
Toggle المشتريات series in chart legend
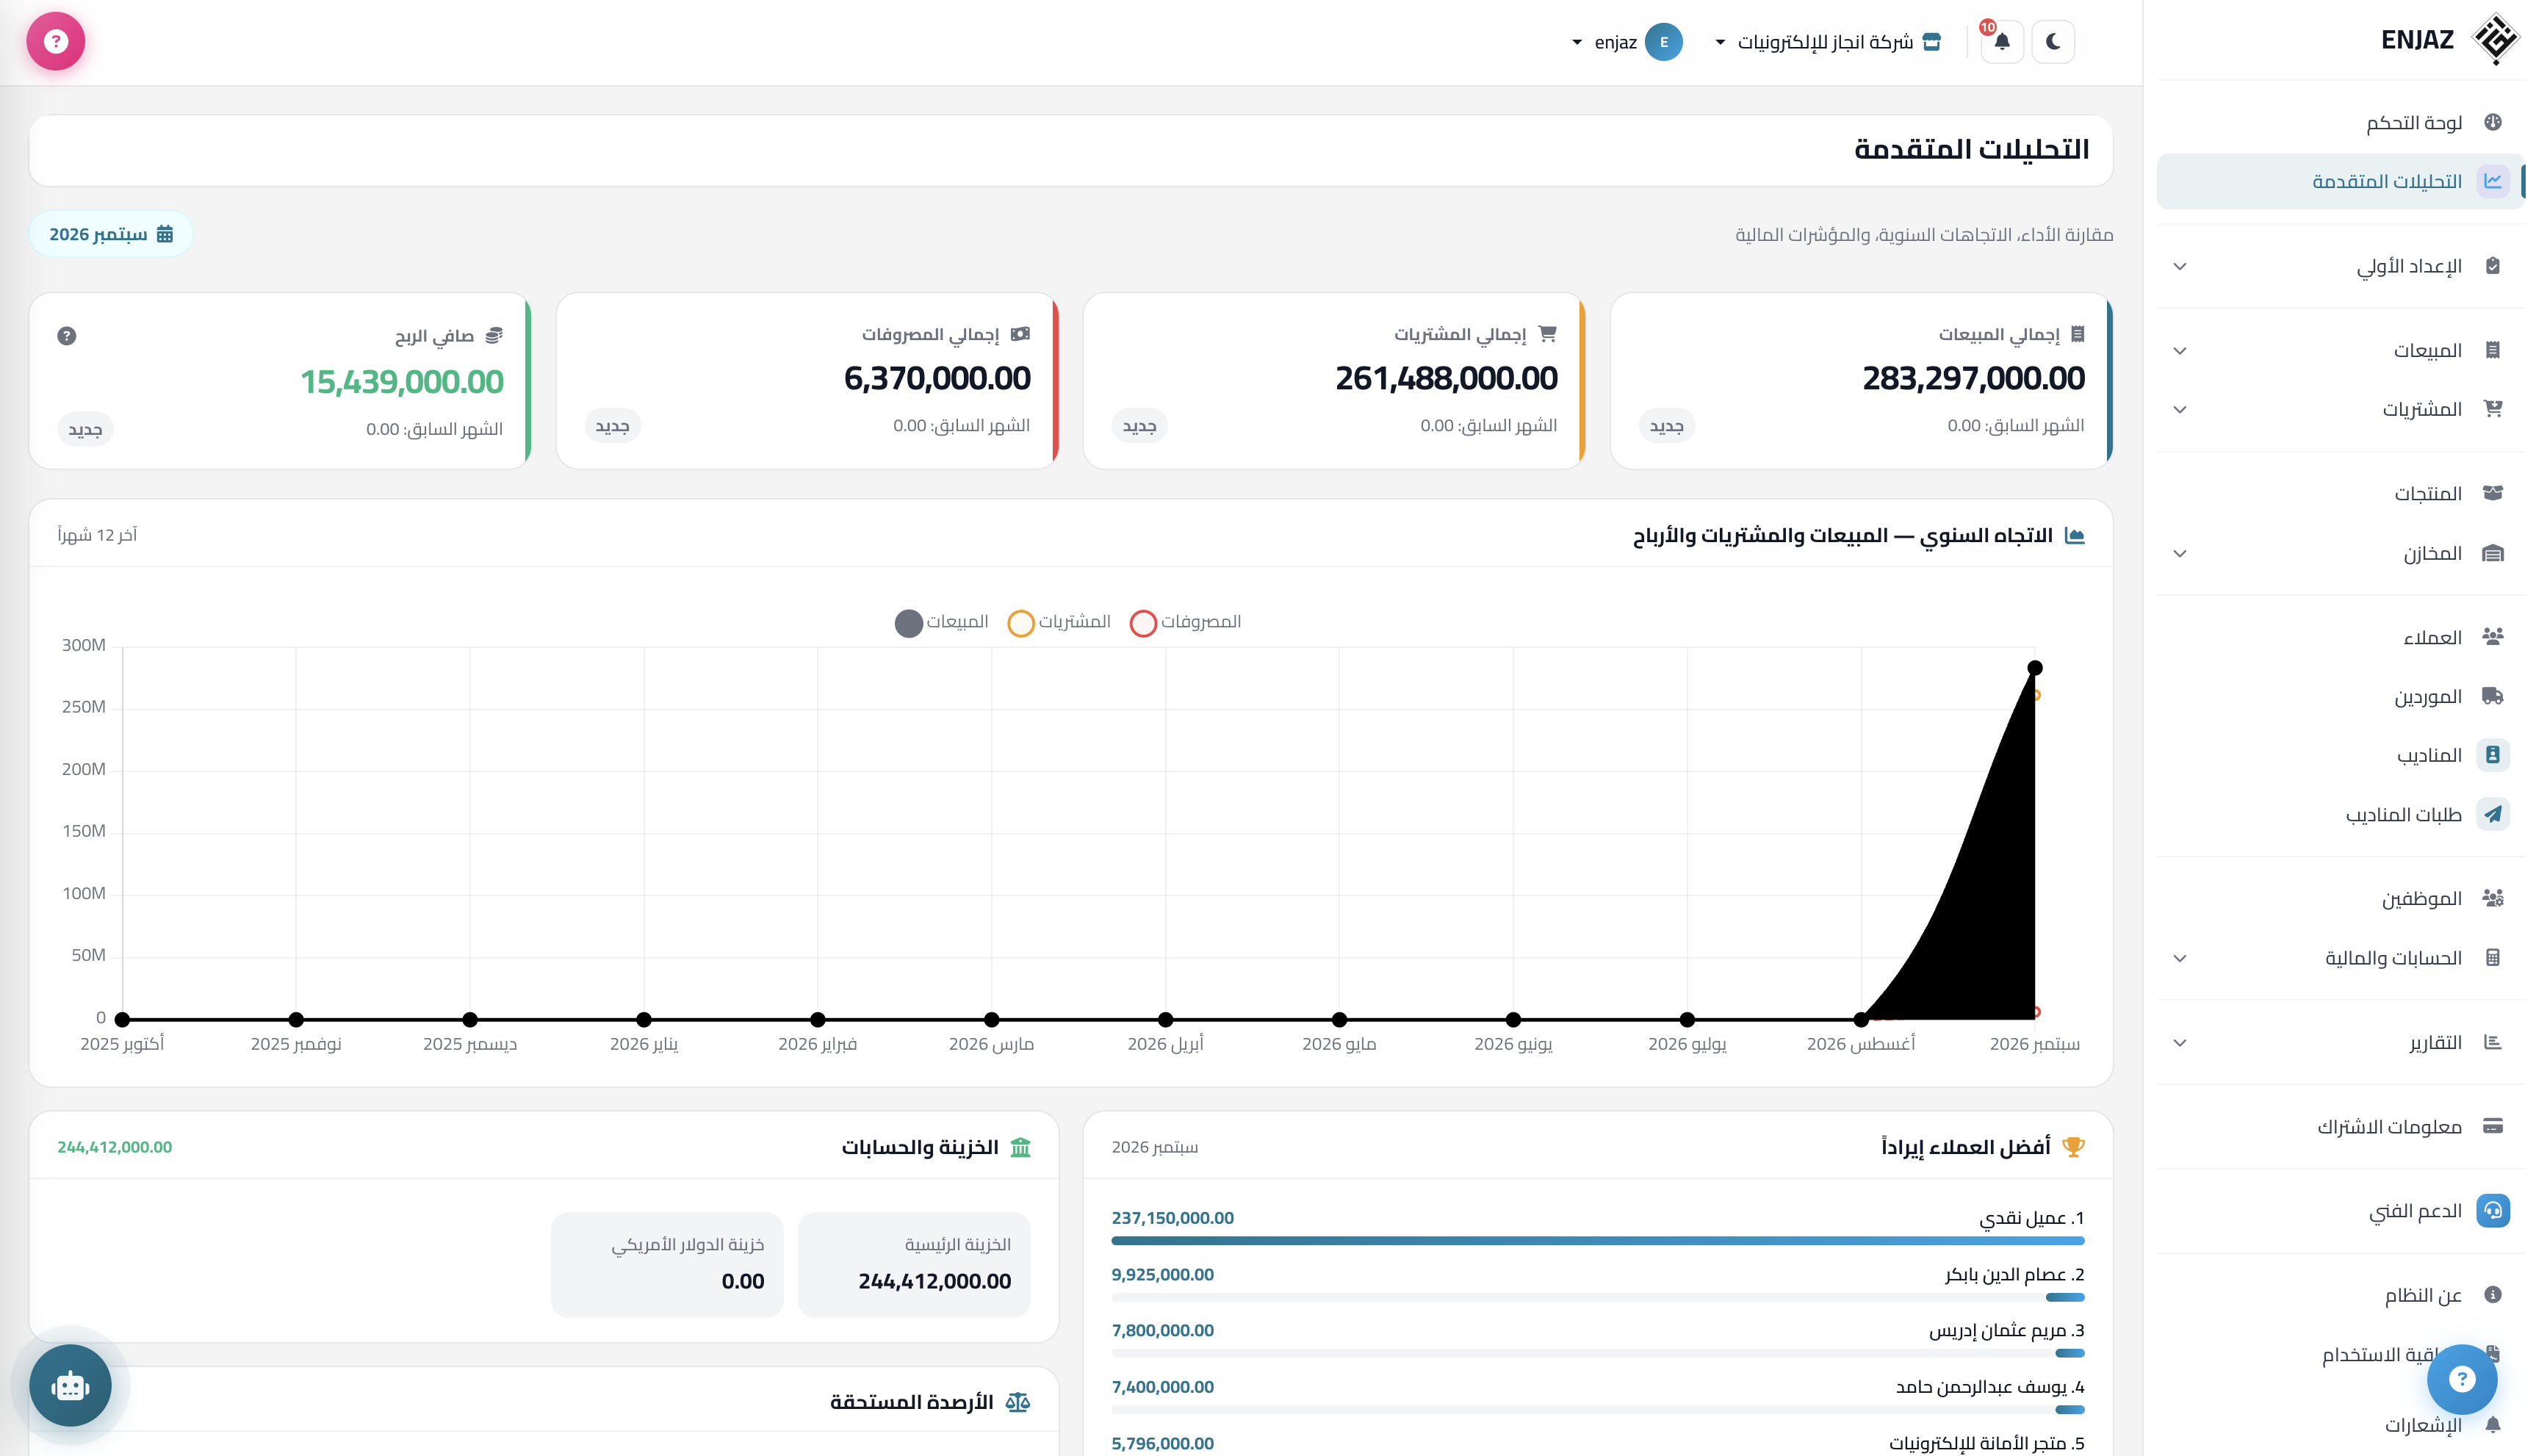point(1059,622)
